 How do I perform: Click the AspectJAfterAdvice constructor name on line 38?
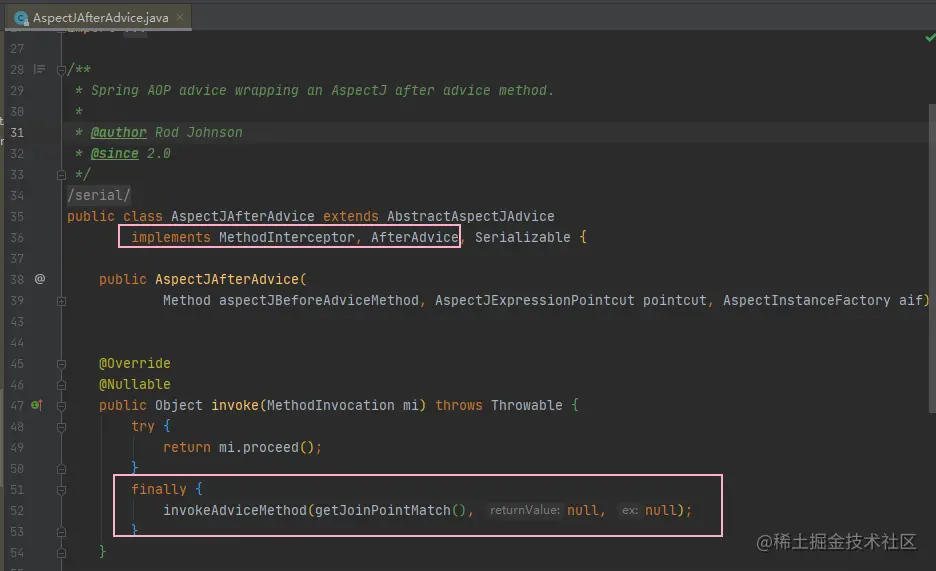pyautogui.click(x=227, y=279)
